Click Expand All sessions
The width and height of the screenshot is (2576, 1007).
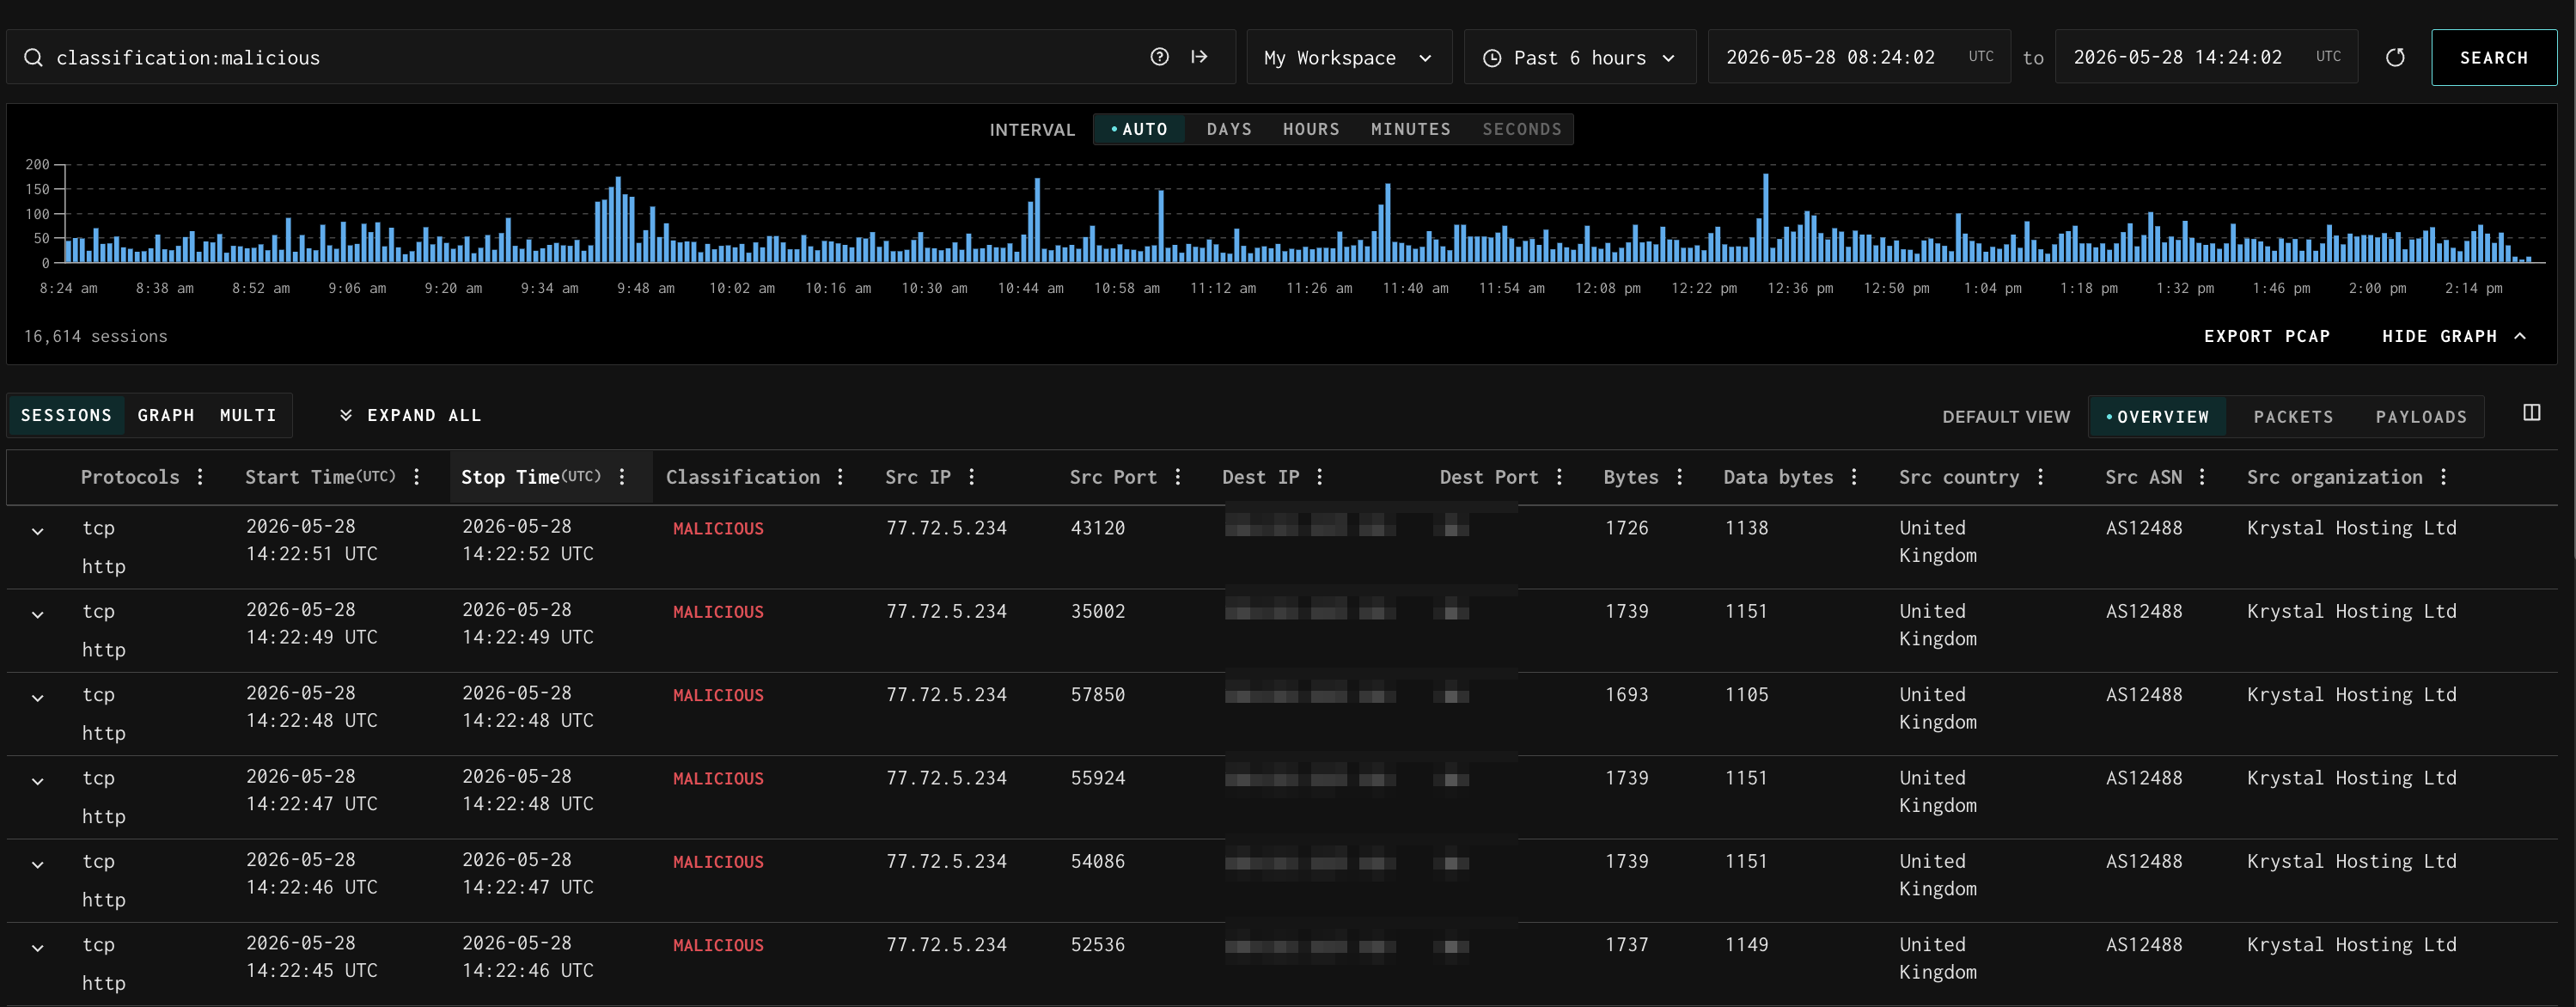[410, 415]
